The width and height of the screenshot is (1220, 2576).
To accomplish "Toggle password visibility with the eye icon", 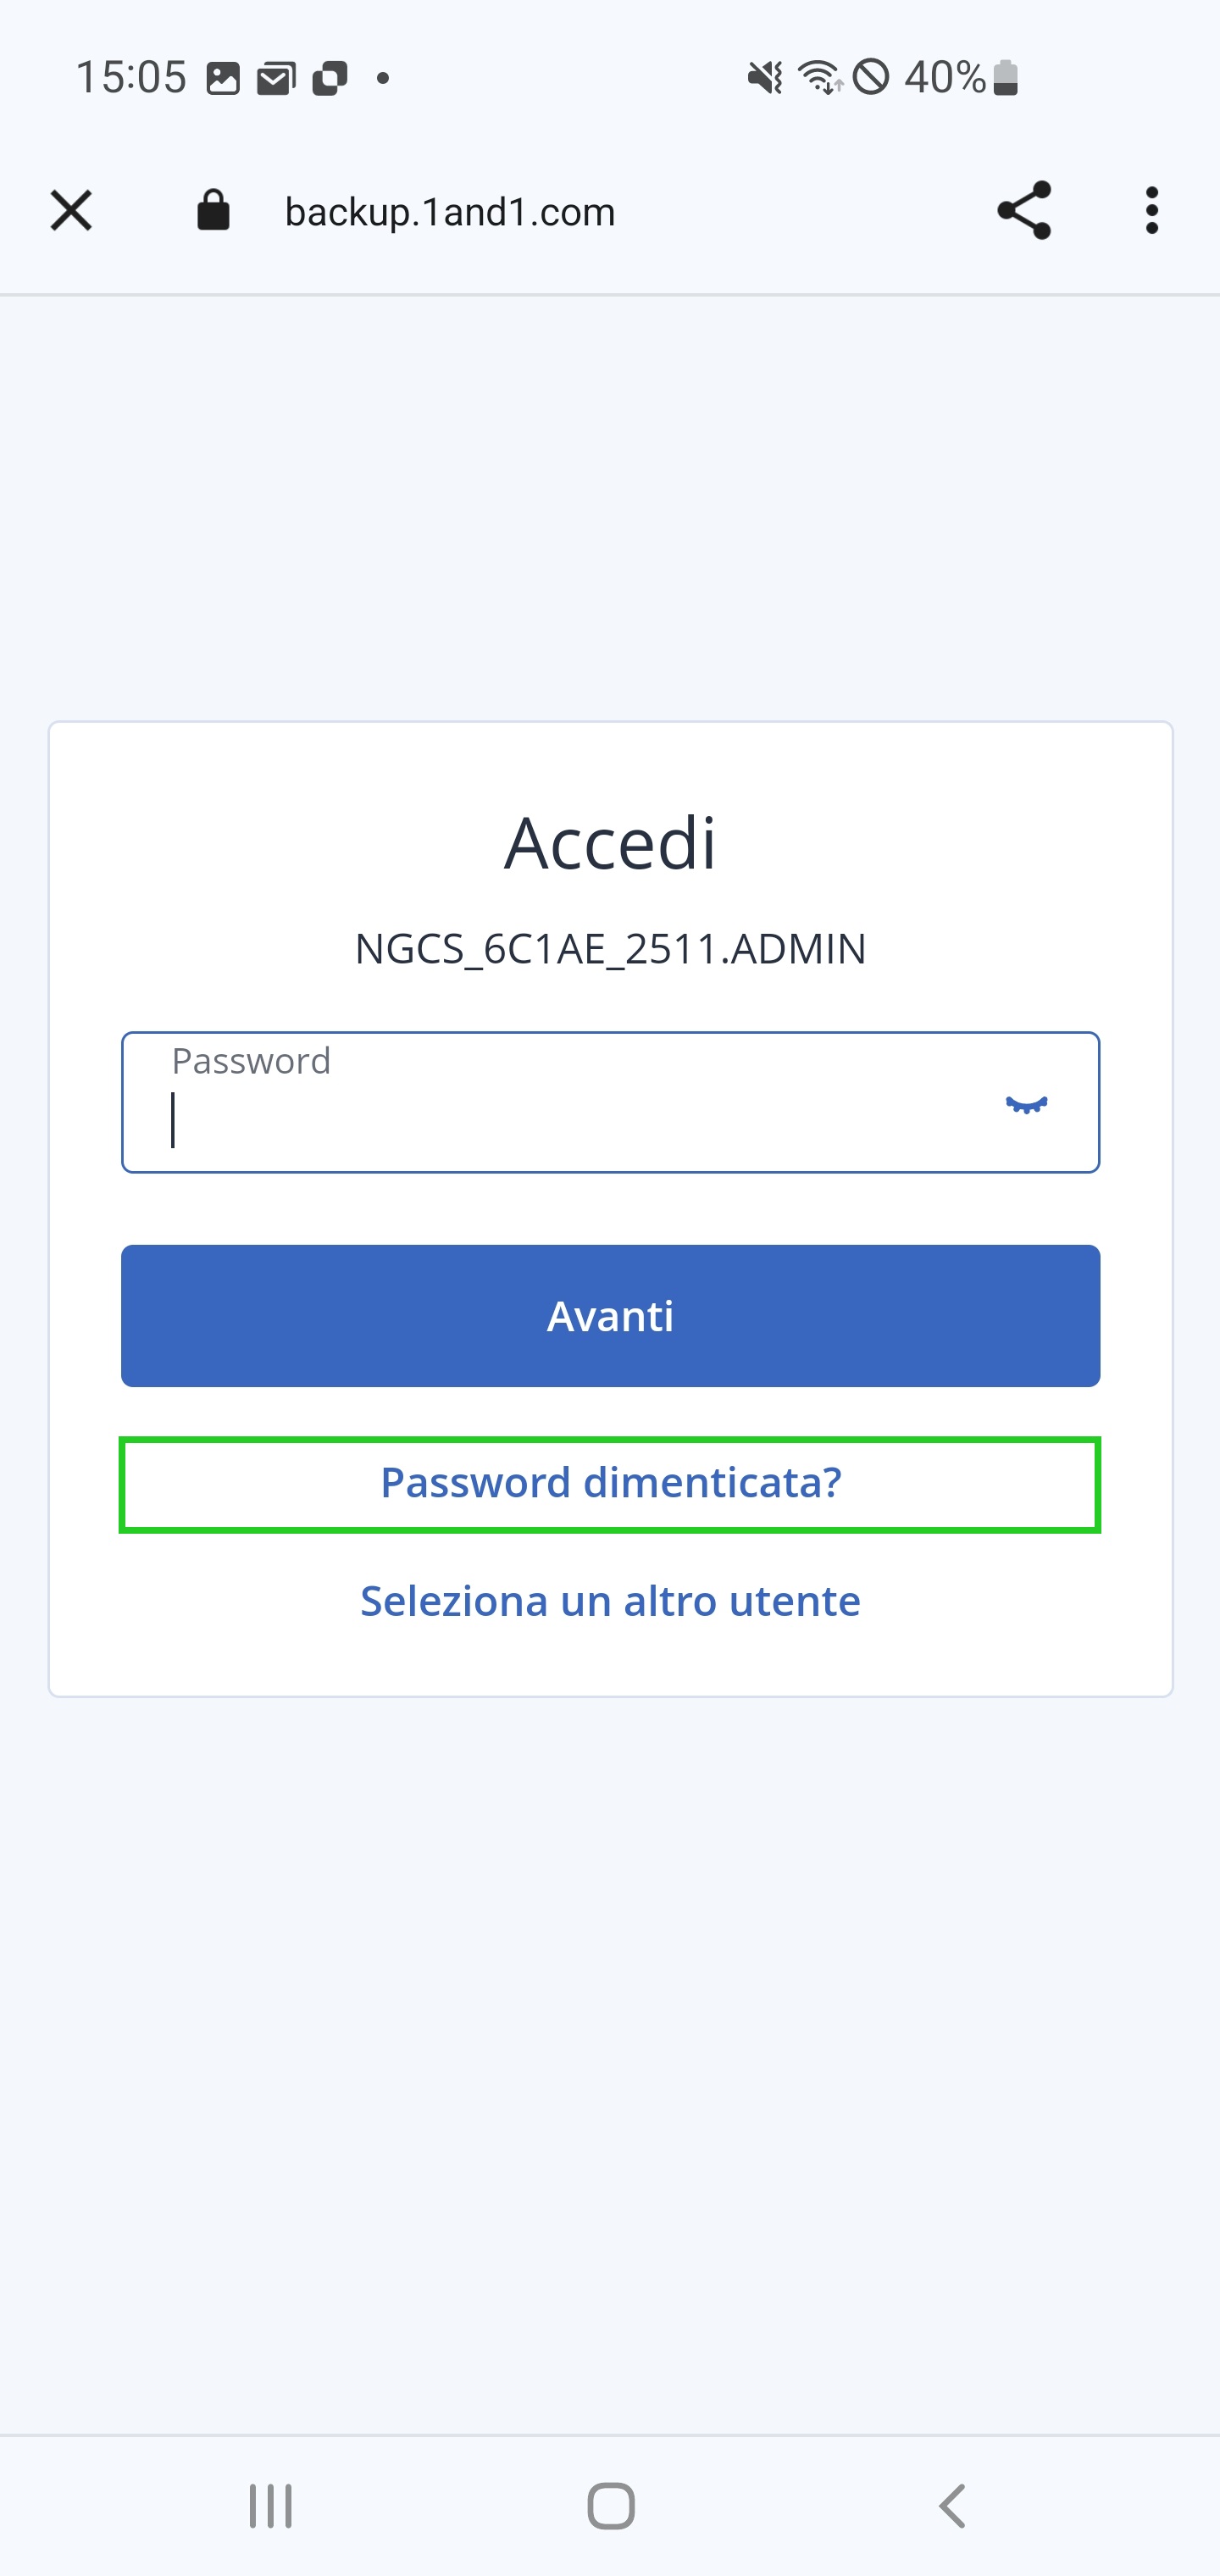I will 1026,1104.
